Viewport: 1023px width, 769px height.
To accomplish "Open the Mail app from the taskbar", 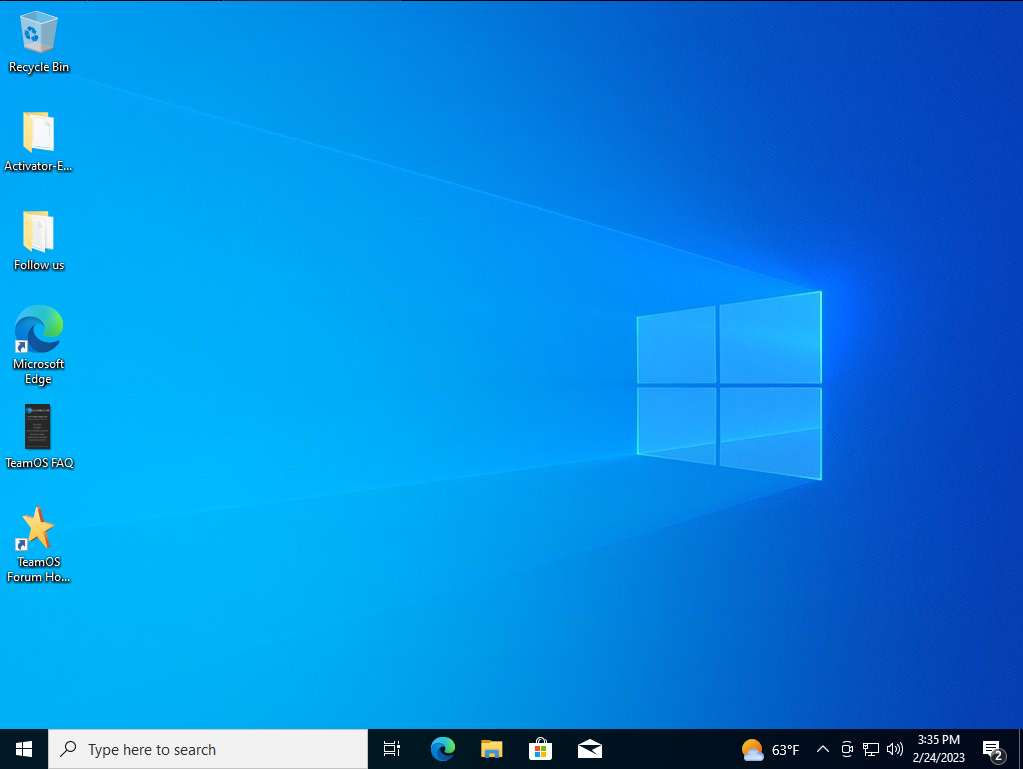I will (x=590, y=749).
